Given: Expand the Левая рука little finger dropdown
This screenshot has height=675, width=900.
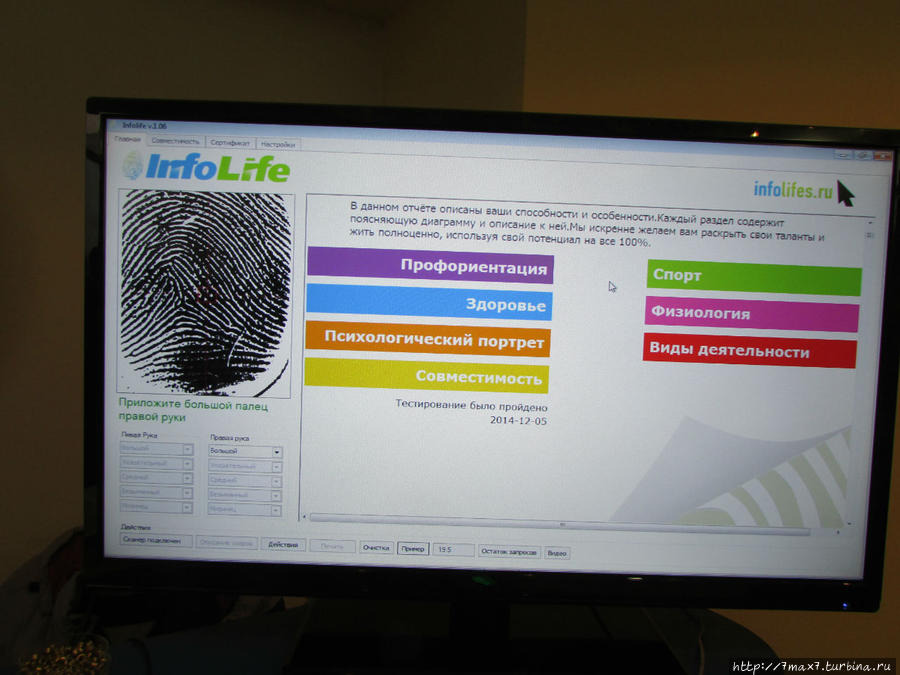Looking at the screenshot, I should [188, 507].
